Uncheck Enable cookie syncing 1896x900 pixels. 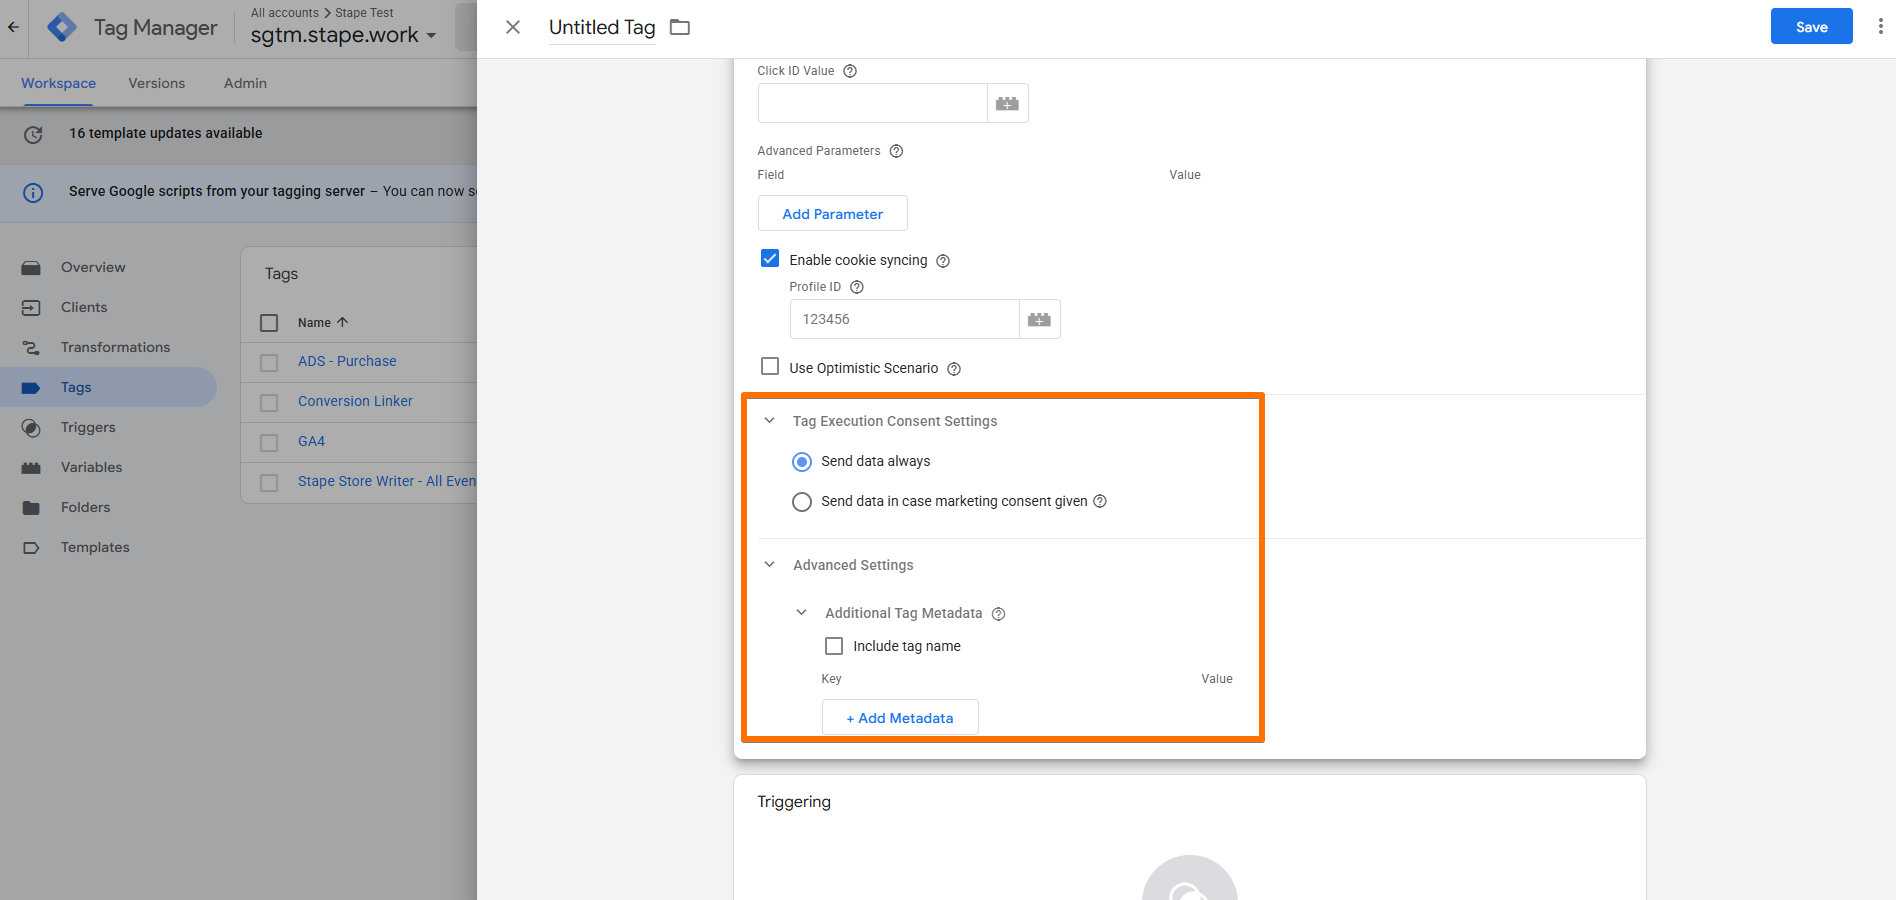coord(770,259)
